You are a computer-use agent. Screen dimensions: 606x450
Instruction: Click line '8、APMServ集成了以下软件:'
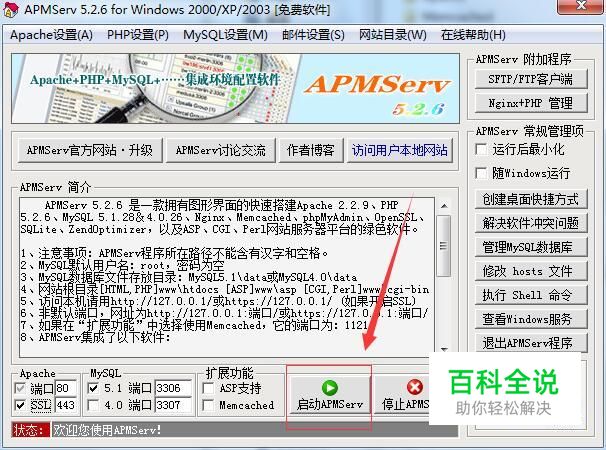96,337
